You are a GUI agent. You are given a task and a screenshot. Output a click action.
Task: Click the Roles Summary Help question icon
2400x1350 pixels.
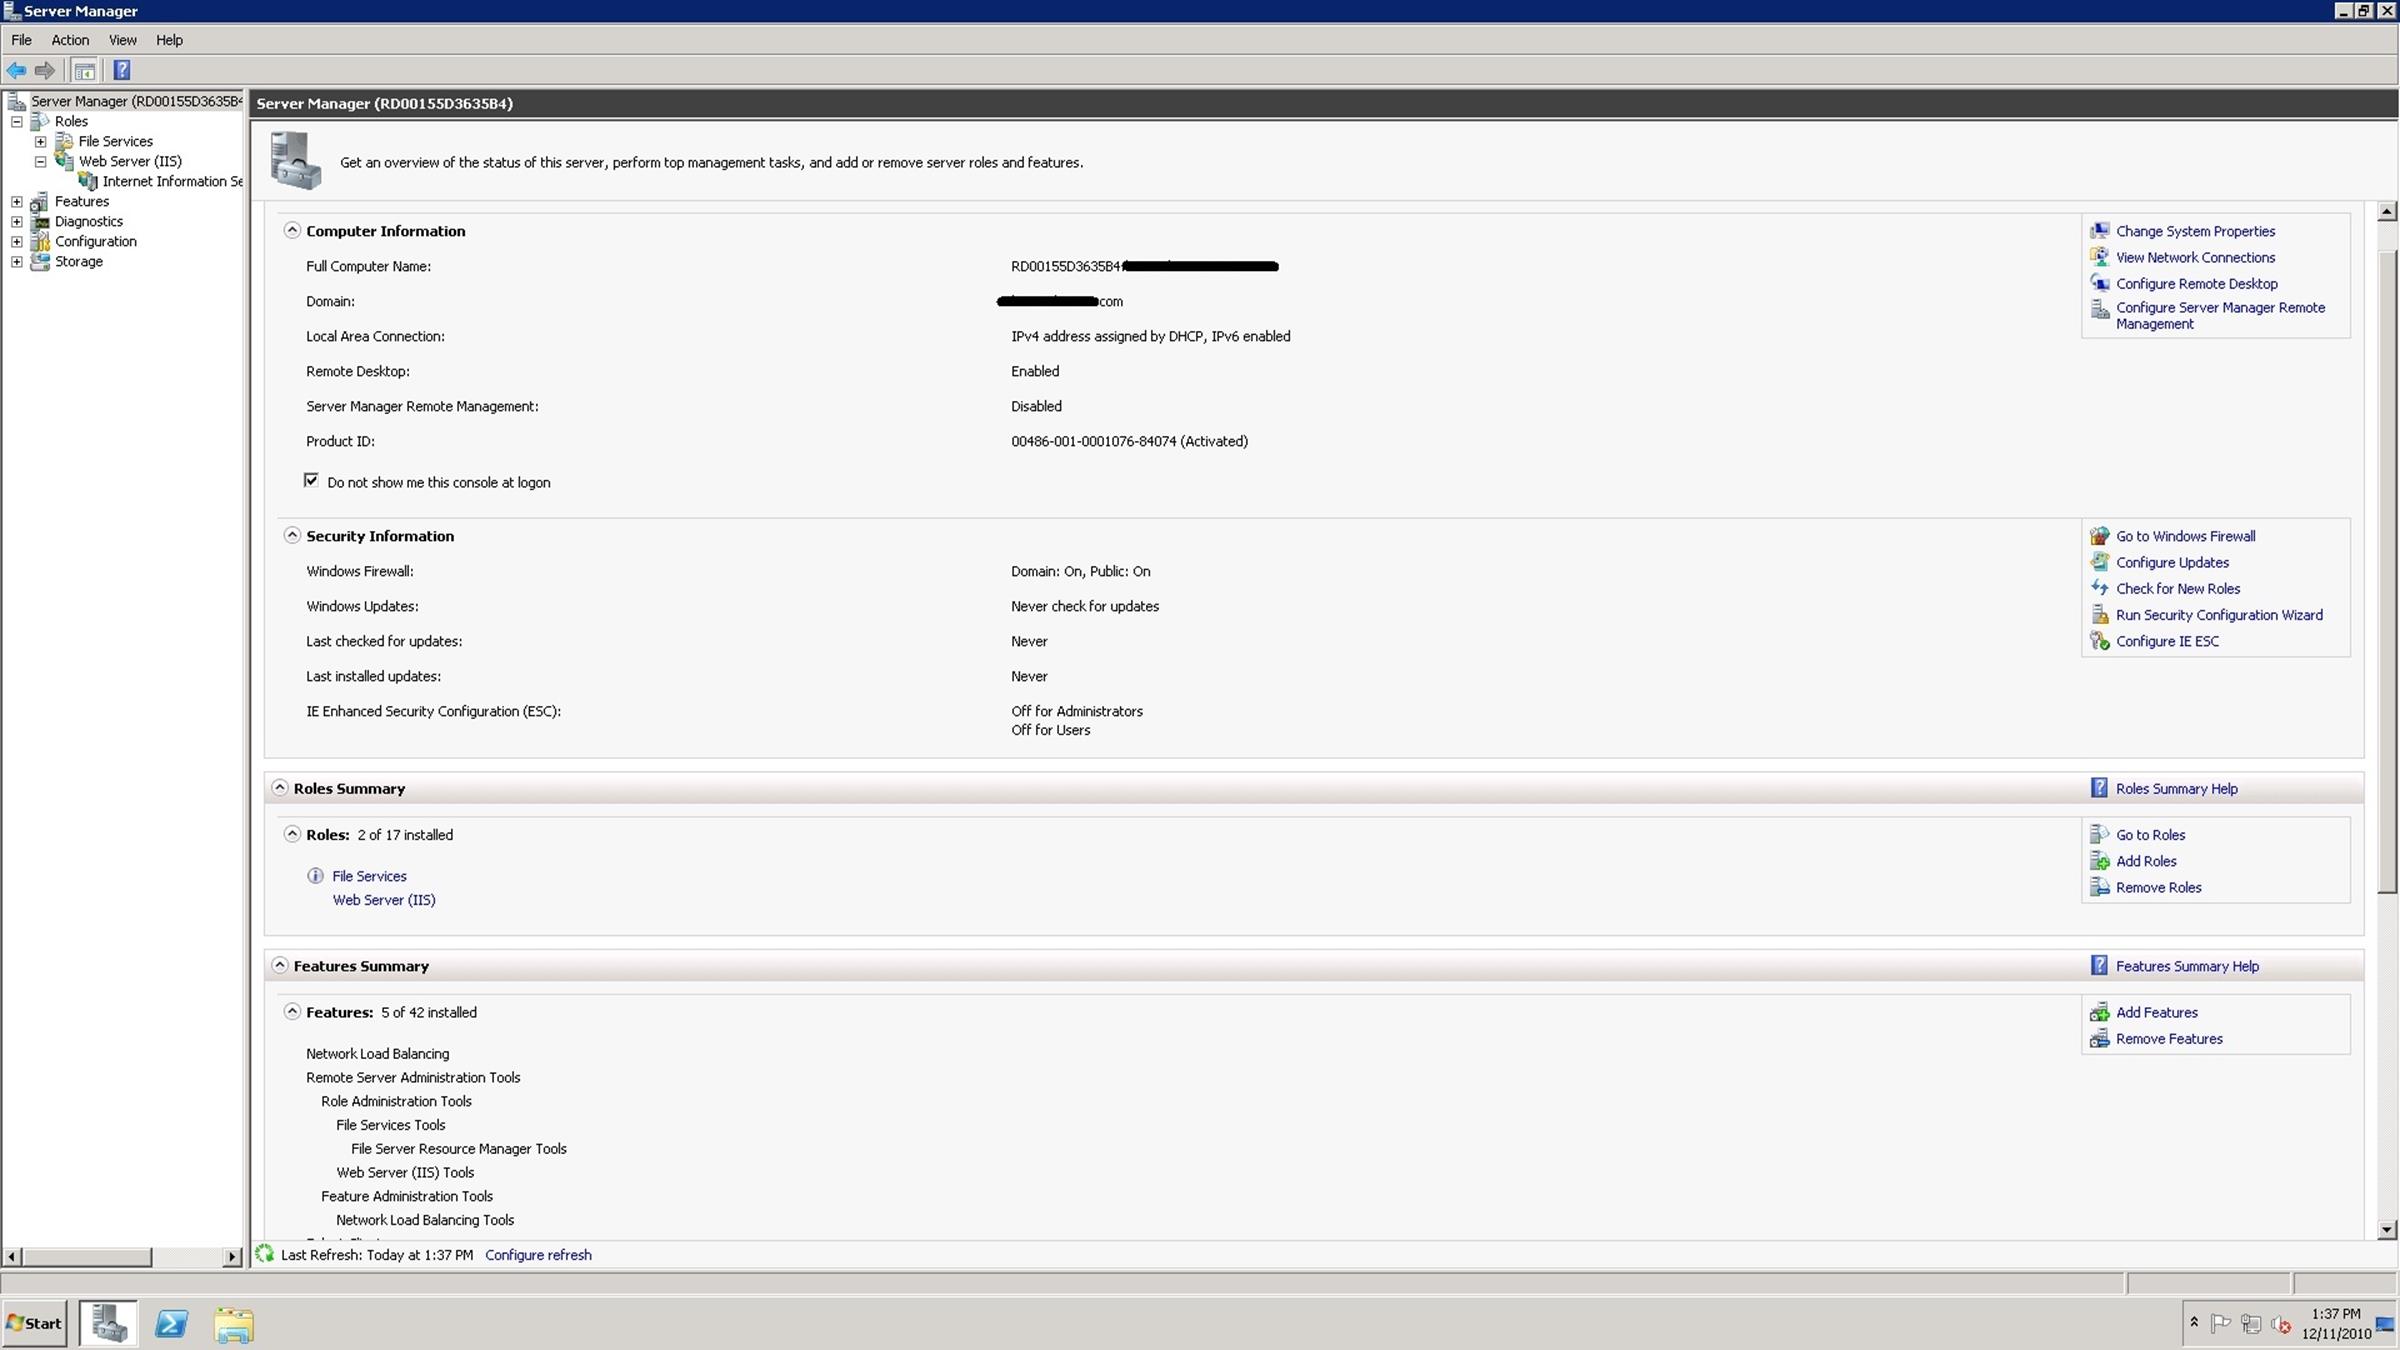(2099, 788)
